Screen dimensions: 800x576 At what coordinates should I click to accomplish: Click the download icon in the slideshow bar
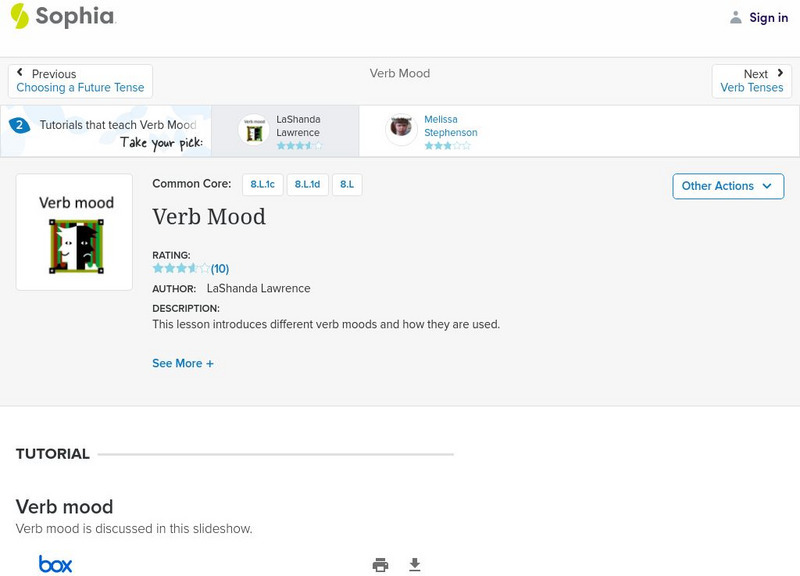tap(415, 565)
